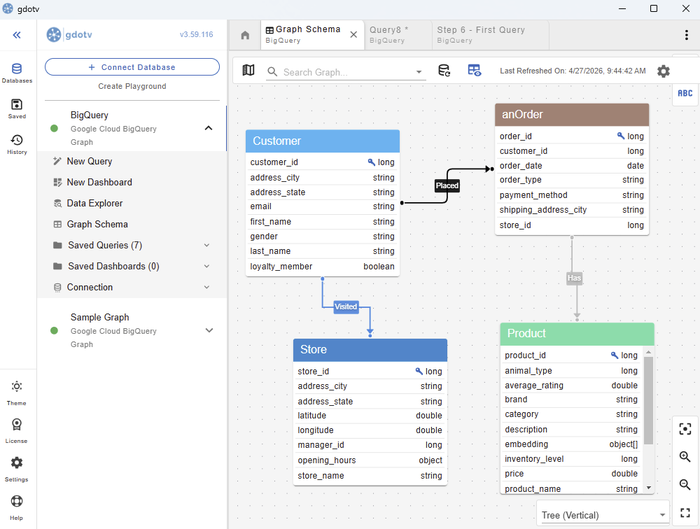Click the gdotv logo icon
Image resolution: width=700 pixels, height=529 pixels.
coord(54,34)
